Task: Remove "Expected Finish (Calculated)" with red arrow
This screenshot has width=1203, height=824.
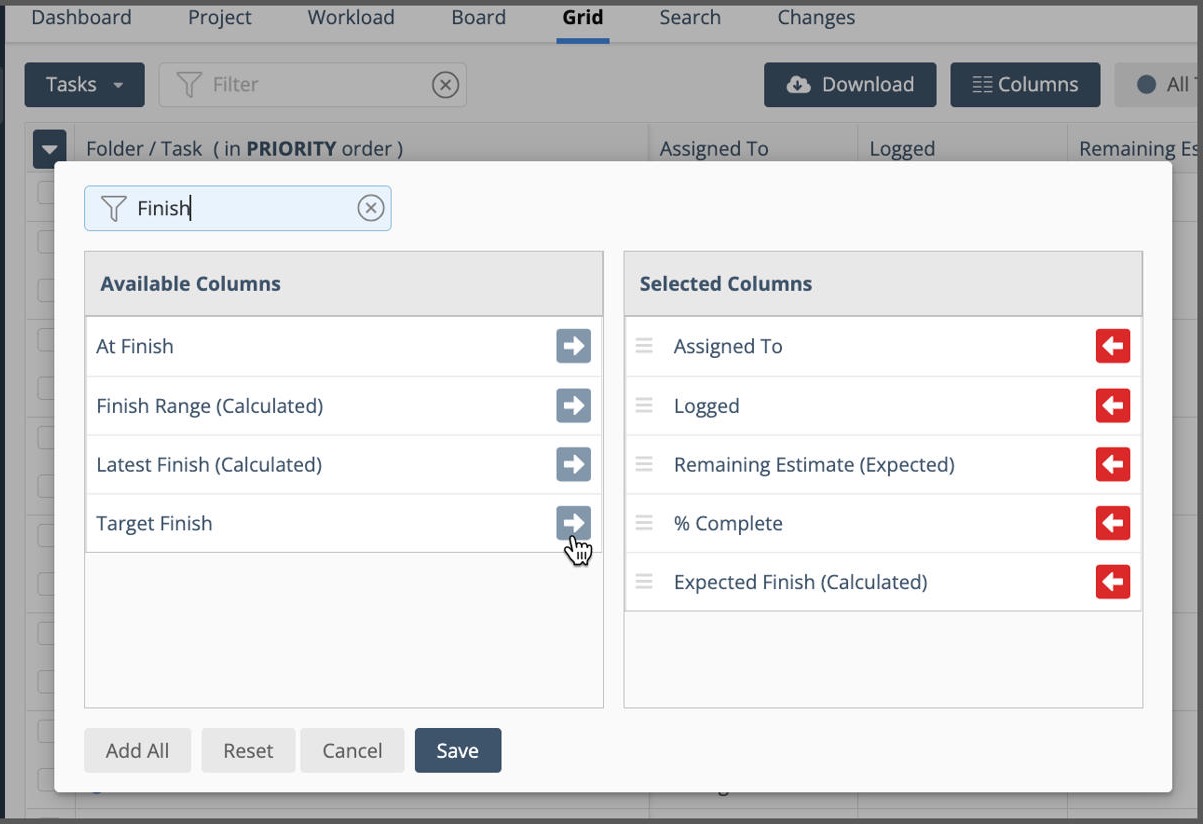Action: click(1112, 582)
